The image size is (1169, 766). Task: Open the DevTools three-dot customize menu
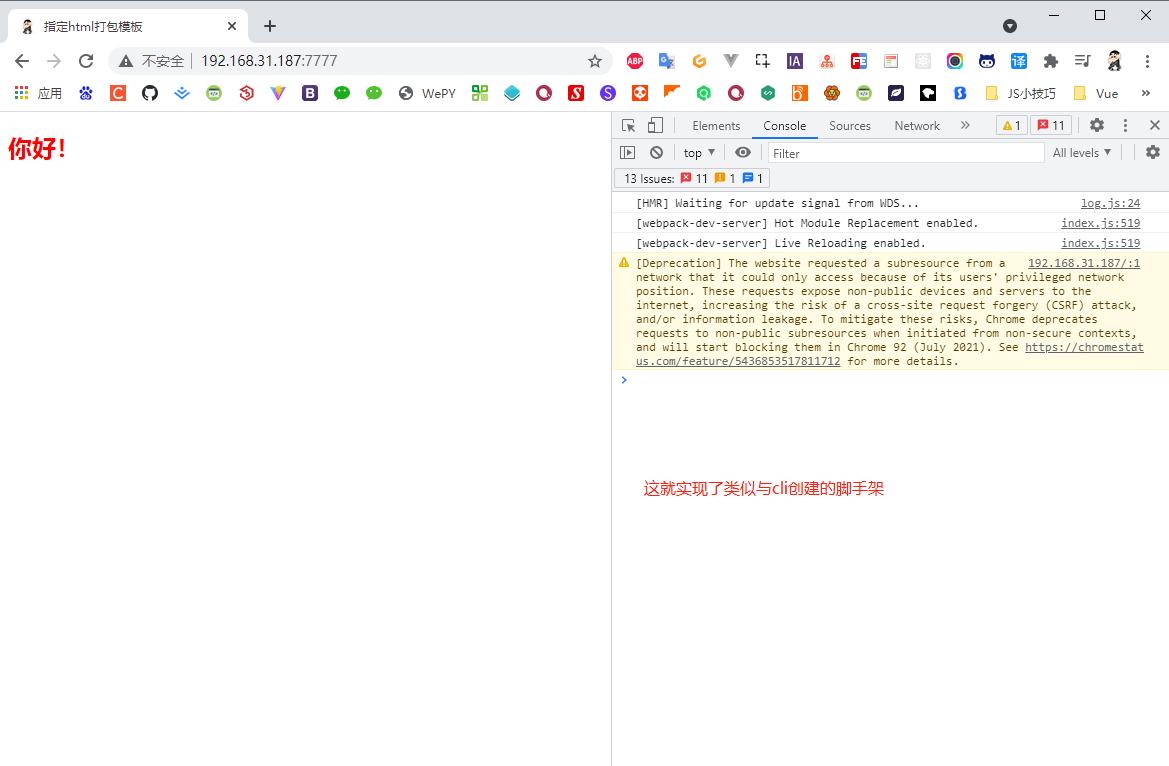(1126, 125)
